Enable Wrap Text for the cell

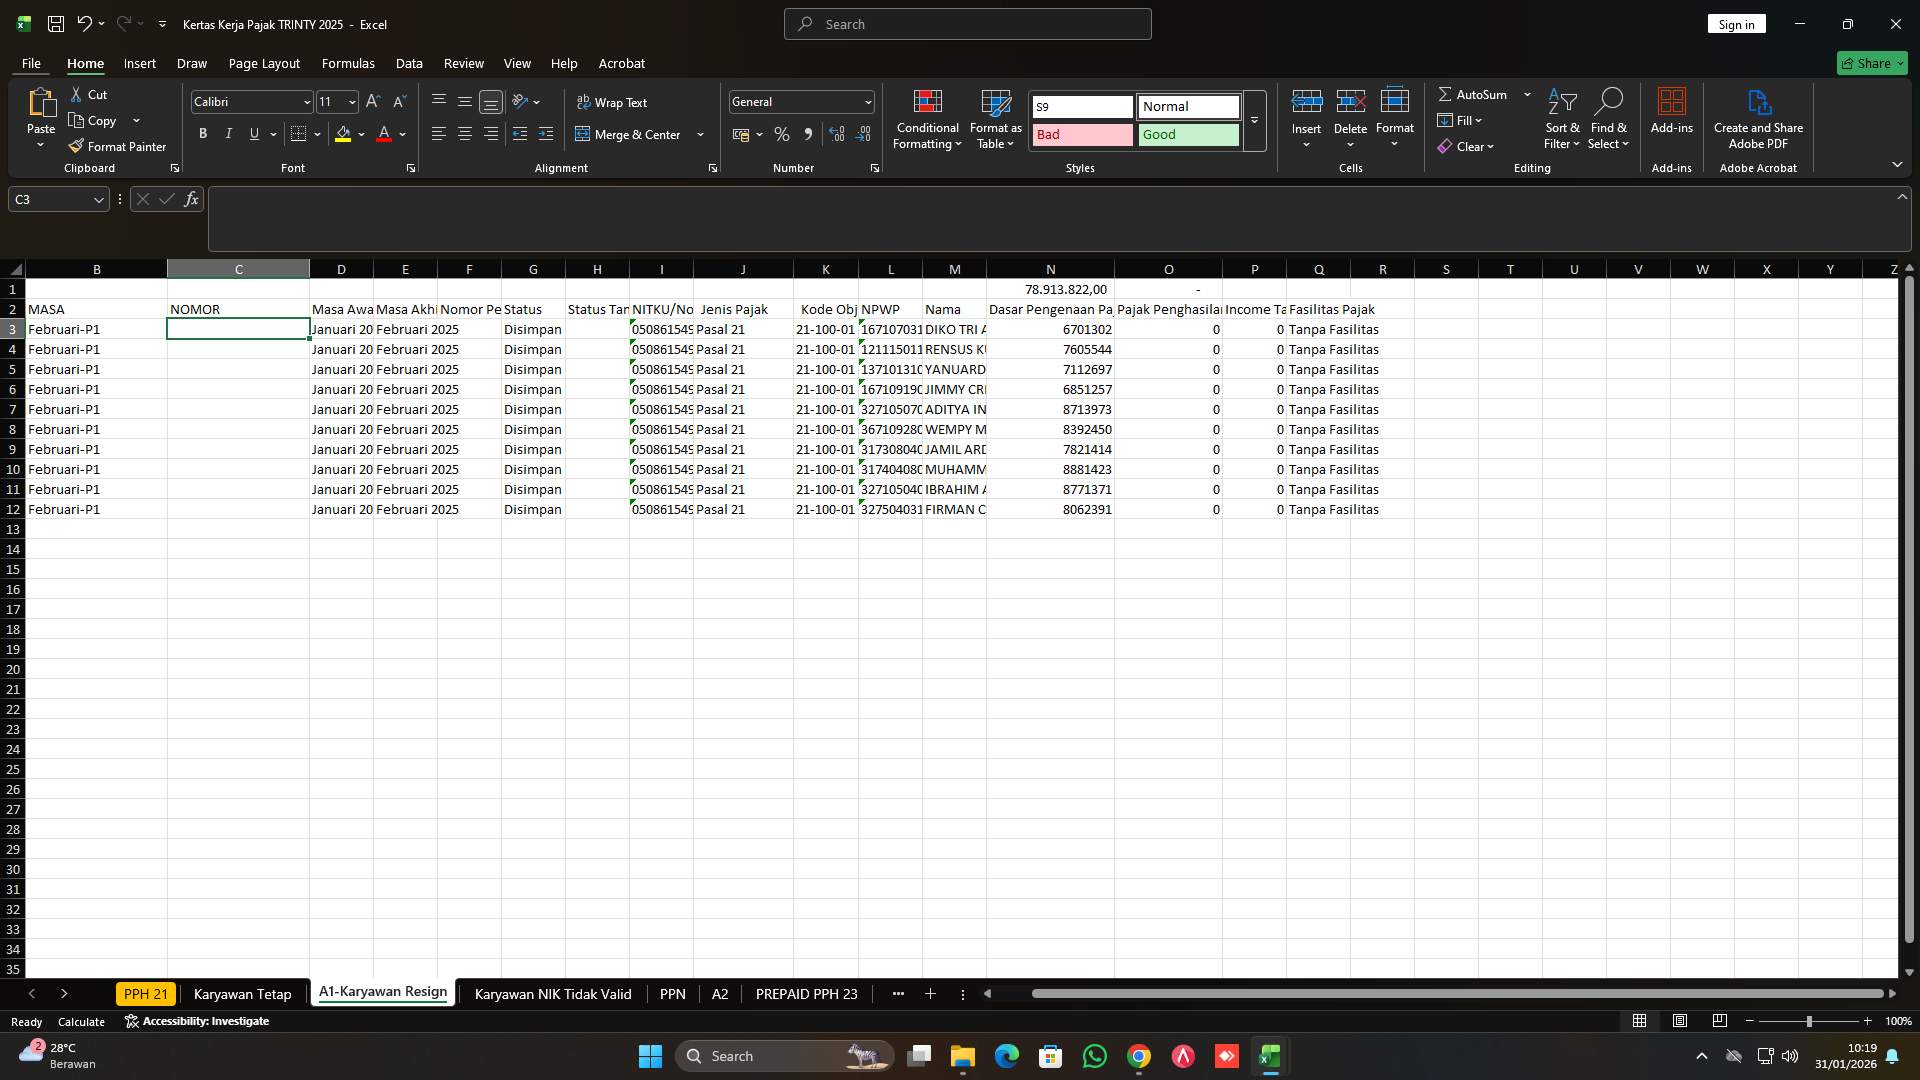point(612,101)
